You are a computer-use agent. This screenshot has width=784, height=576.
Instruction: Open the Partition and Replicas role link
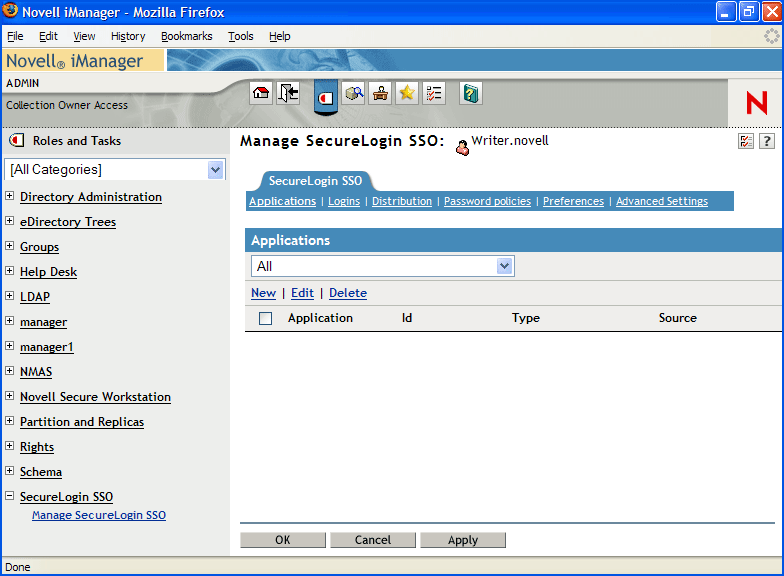(x=82, y=422)
